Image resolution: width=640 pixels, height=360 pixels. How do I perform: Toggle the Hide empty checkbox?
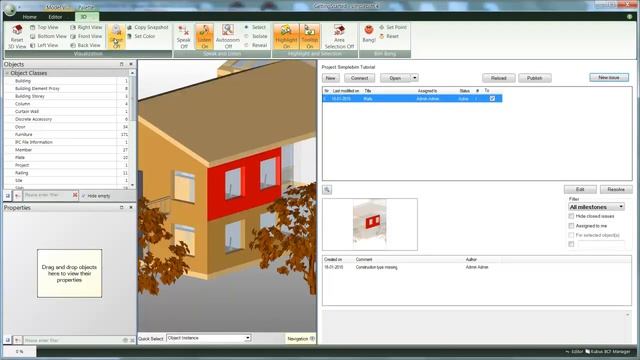(84, 196)
